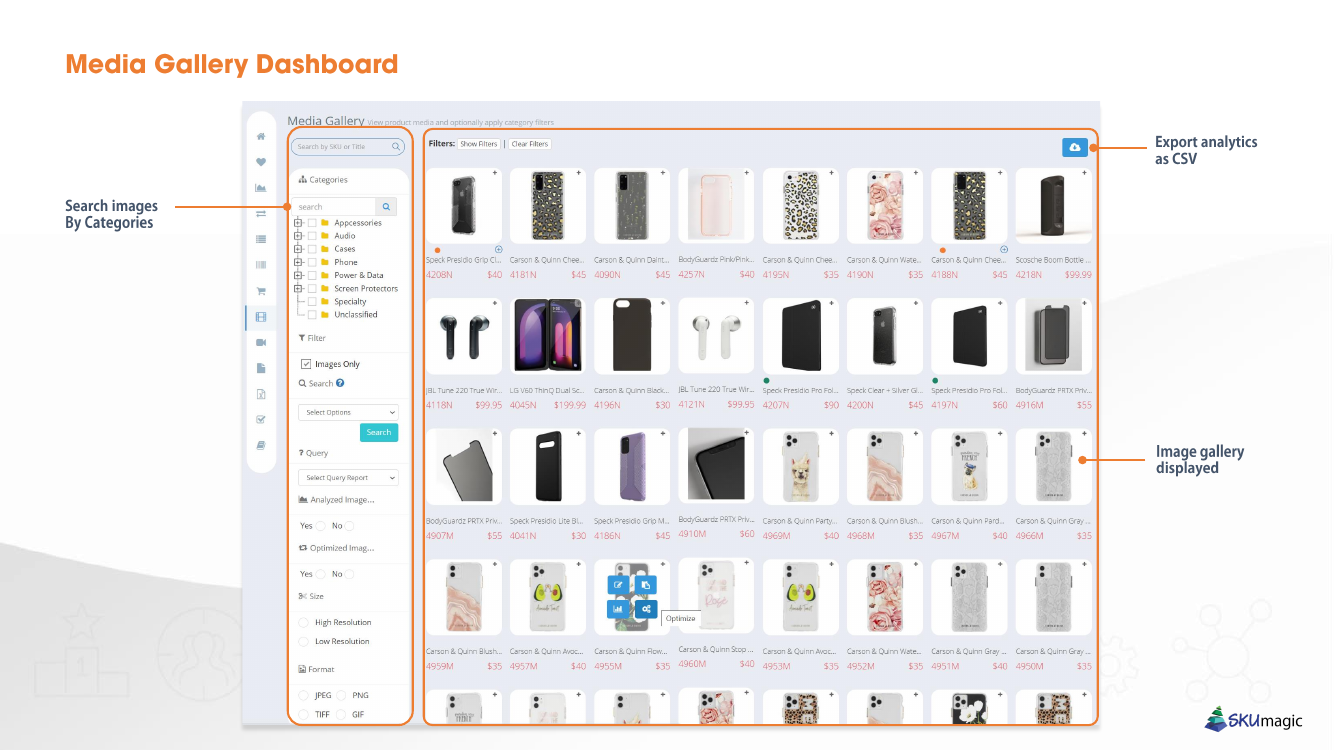Click the Clear Filters button

click(530, 144)
